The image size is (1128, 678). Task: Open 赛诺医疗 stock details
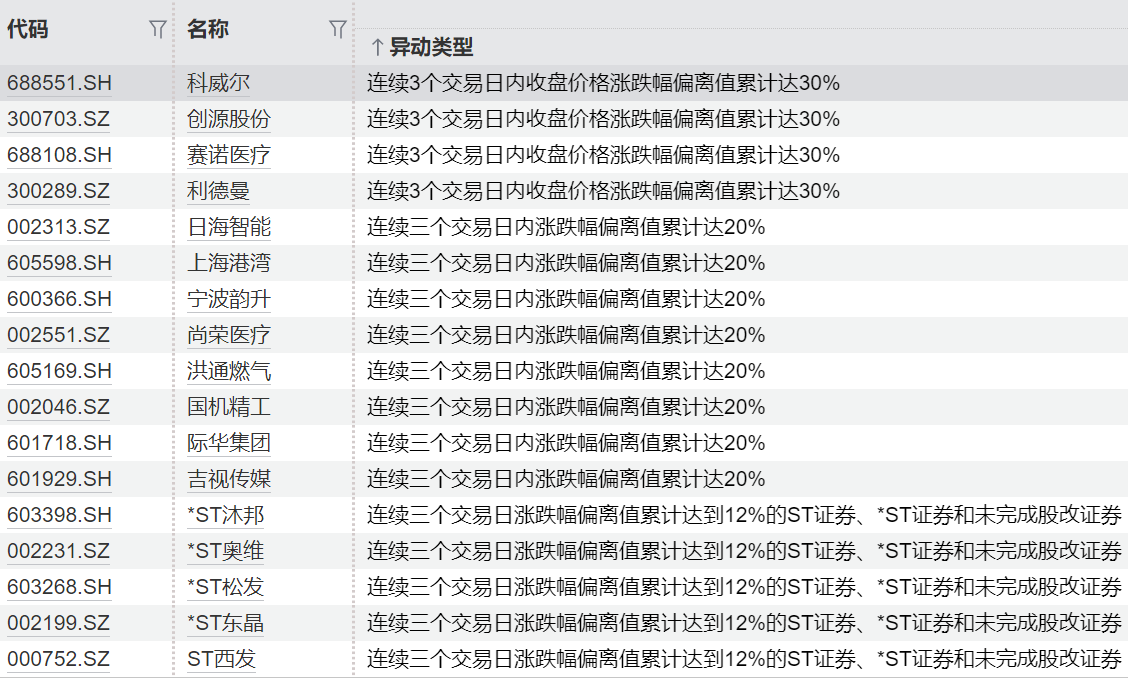click(228, 155)
